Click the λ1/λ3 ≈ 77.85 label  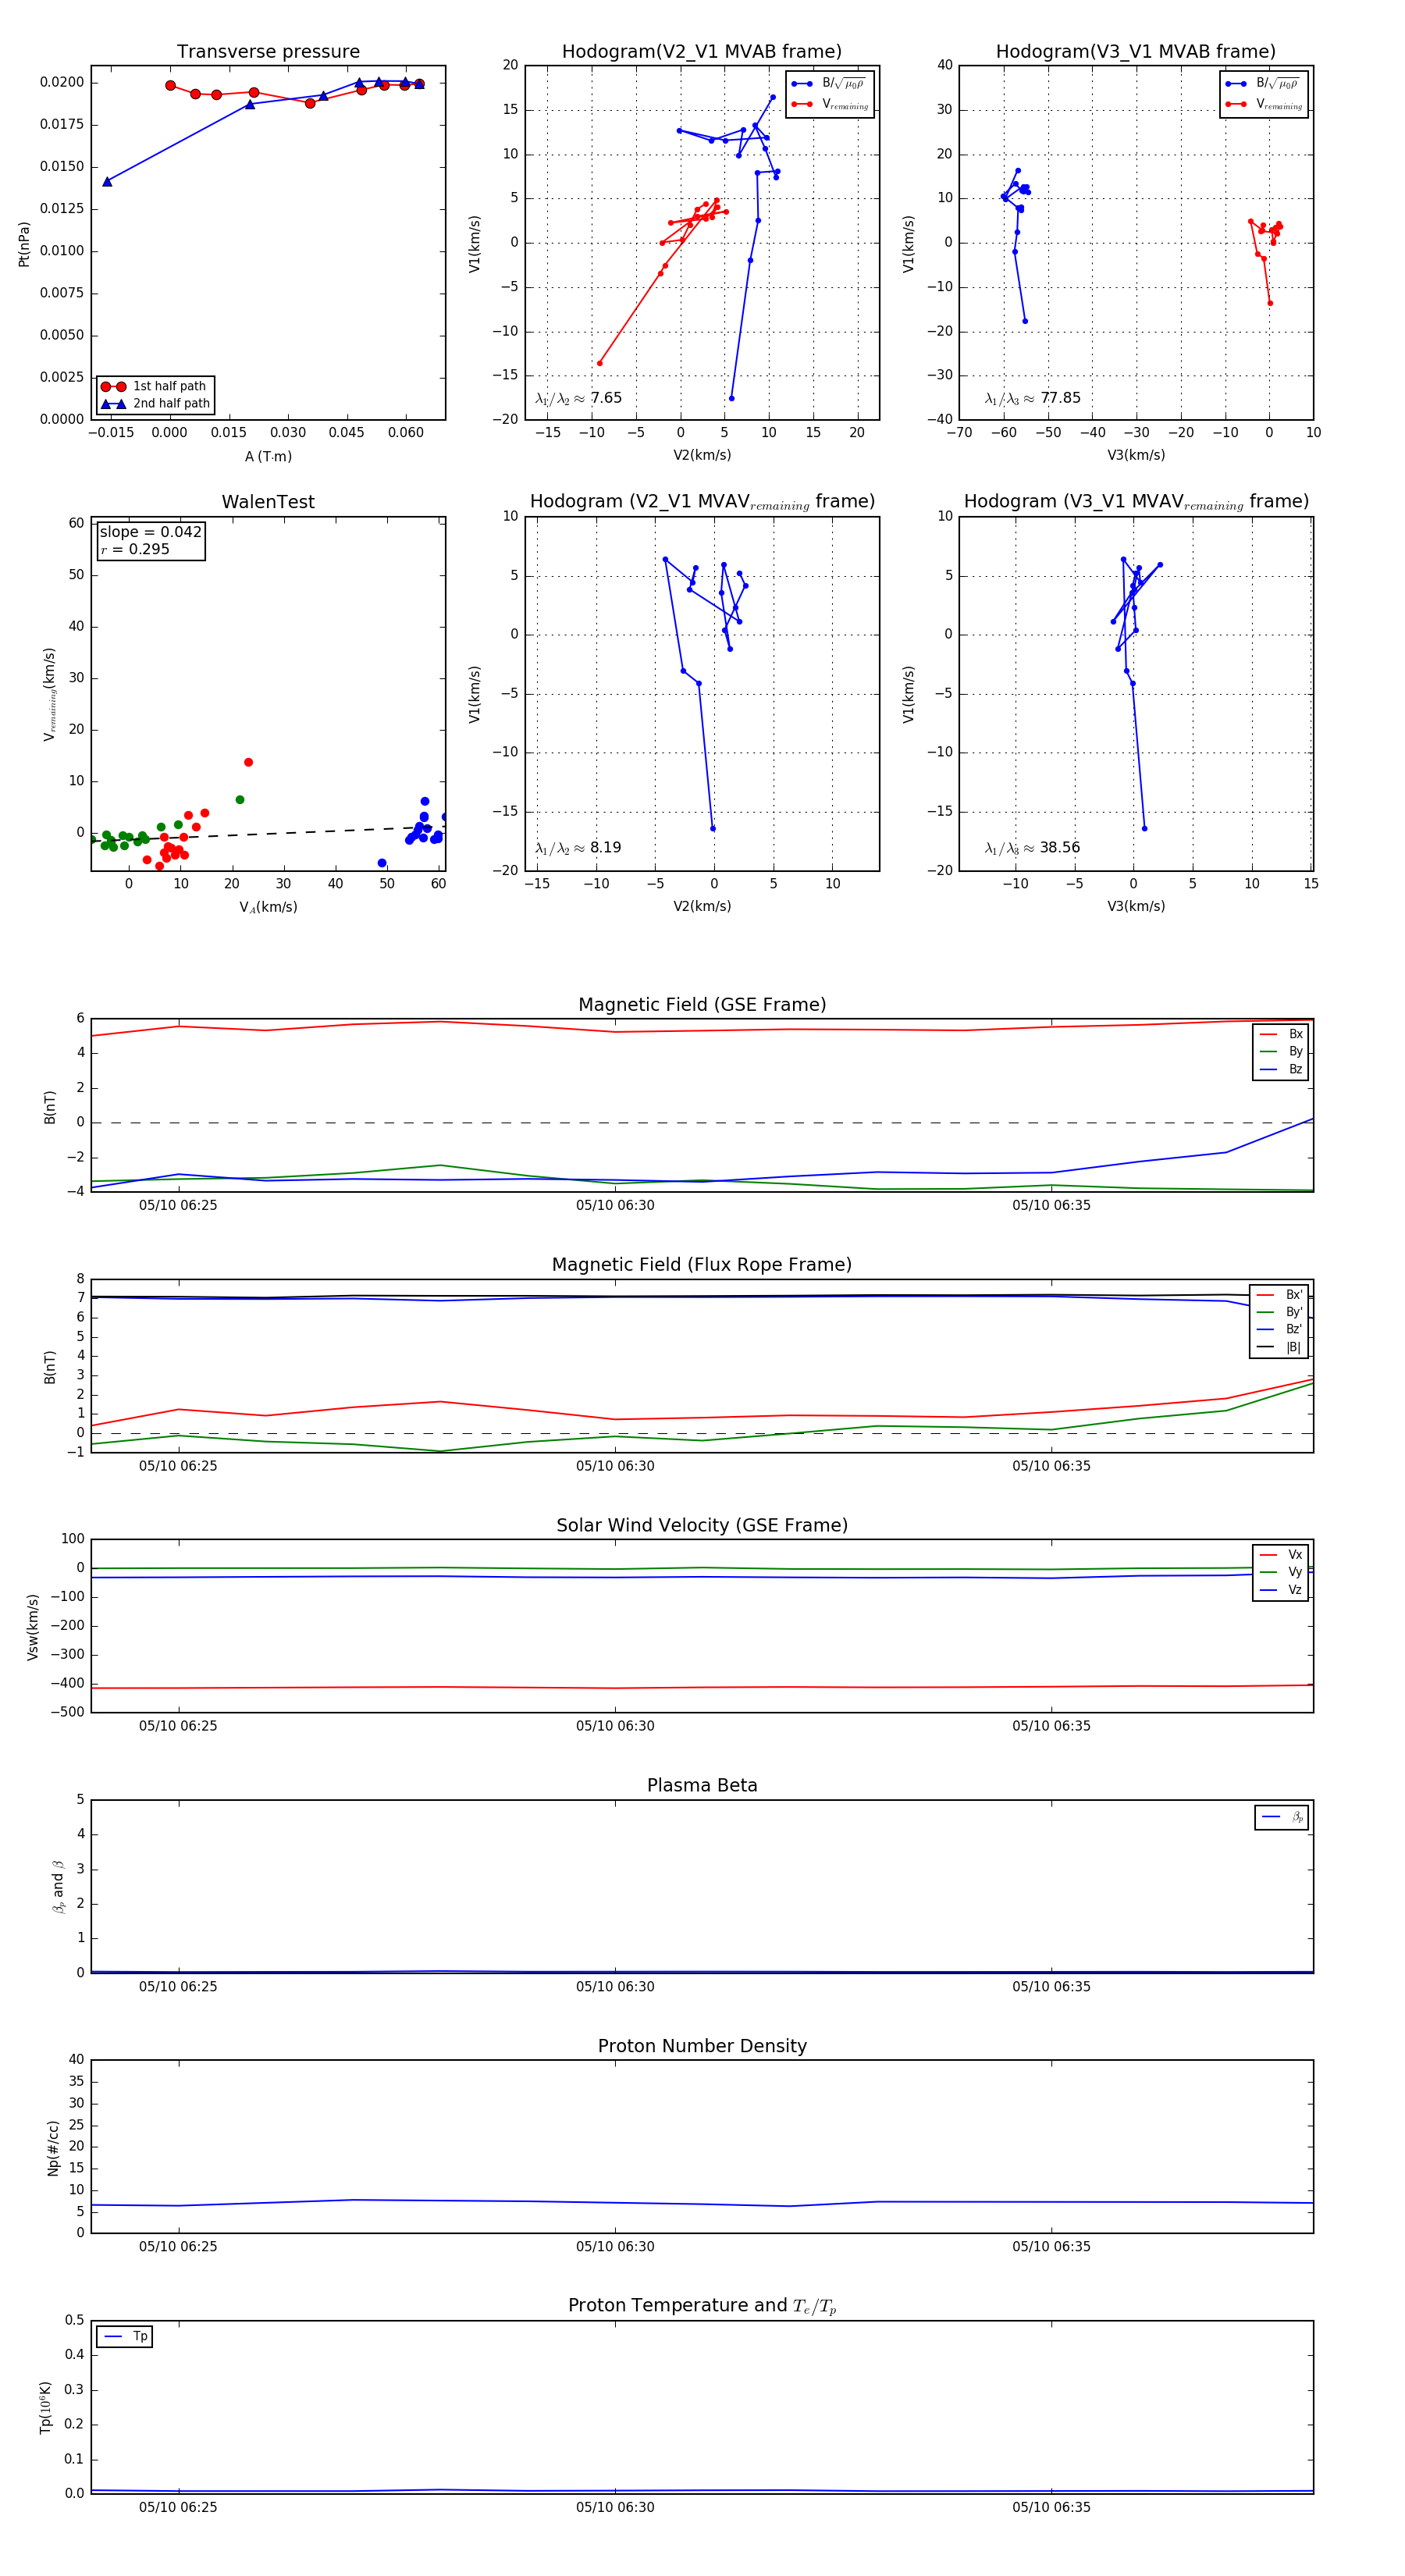pos(1032,398)
